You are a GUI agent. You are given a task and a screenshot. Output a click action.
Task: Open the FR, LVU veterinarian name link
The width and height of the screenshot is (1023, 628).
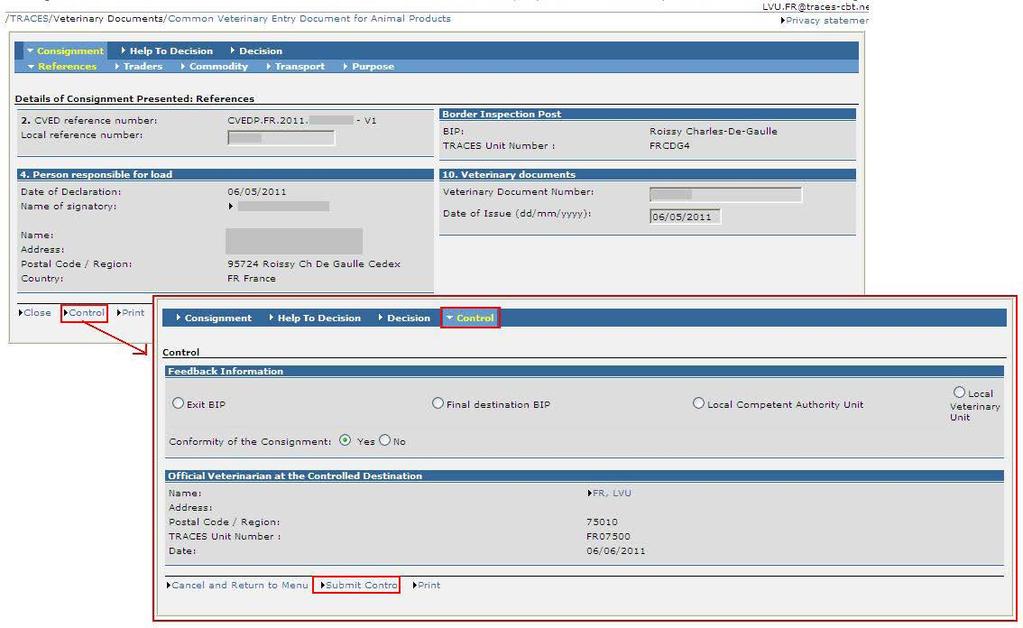tap(609, 493)
